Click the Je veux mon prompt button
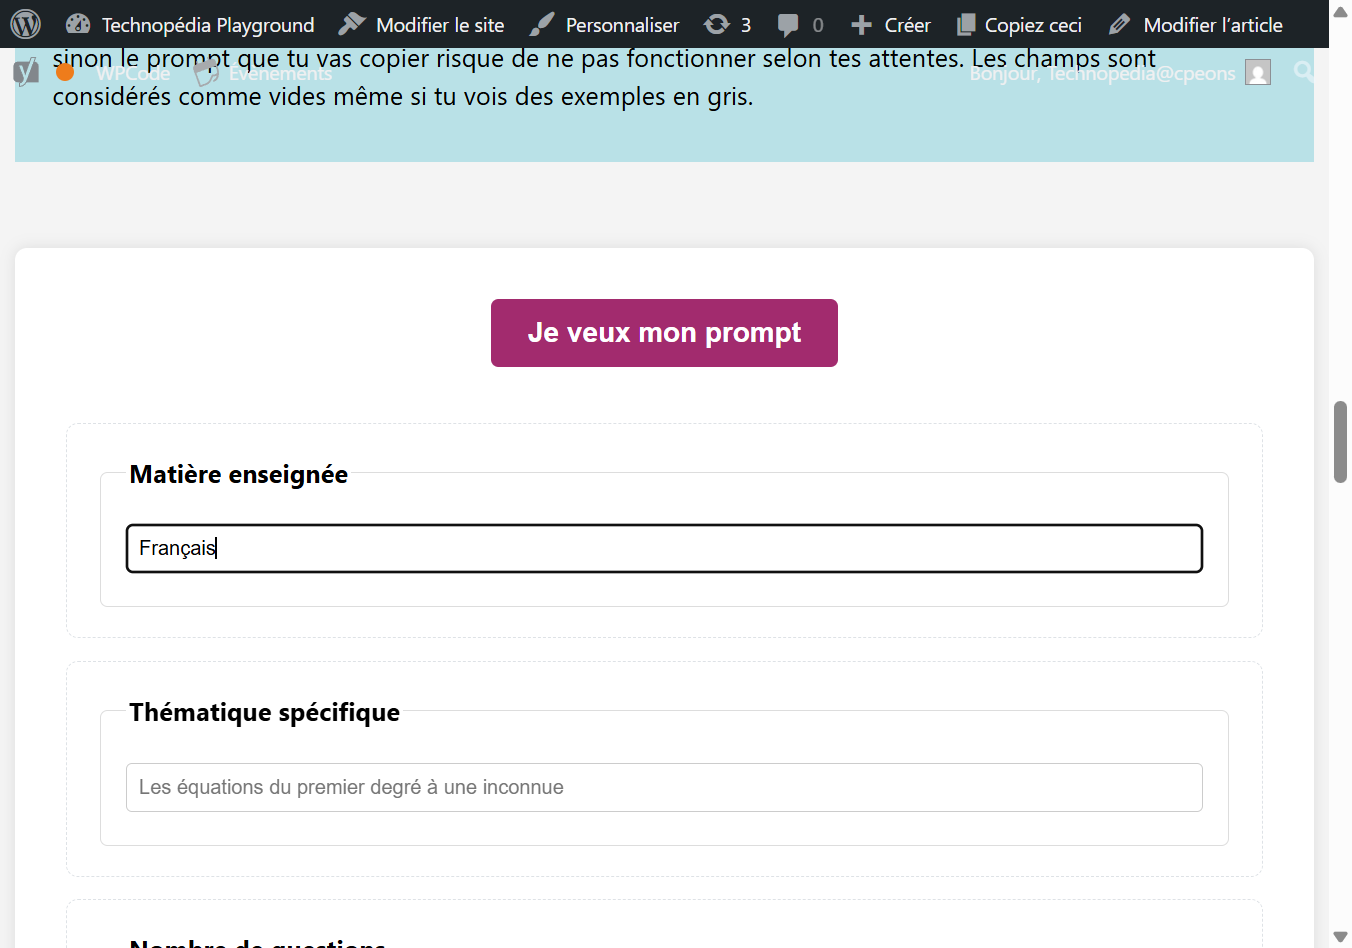This screenshot has height=948, width=1352. [664, 333]
